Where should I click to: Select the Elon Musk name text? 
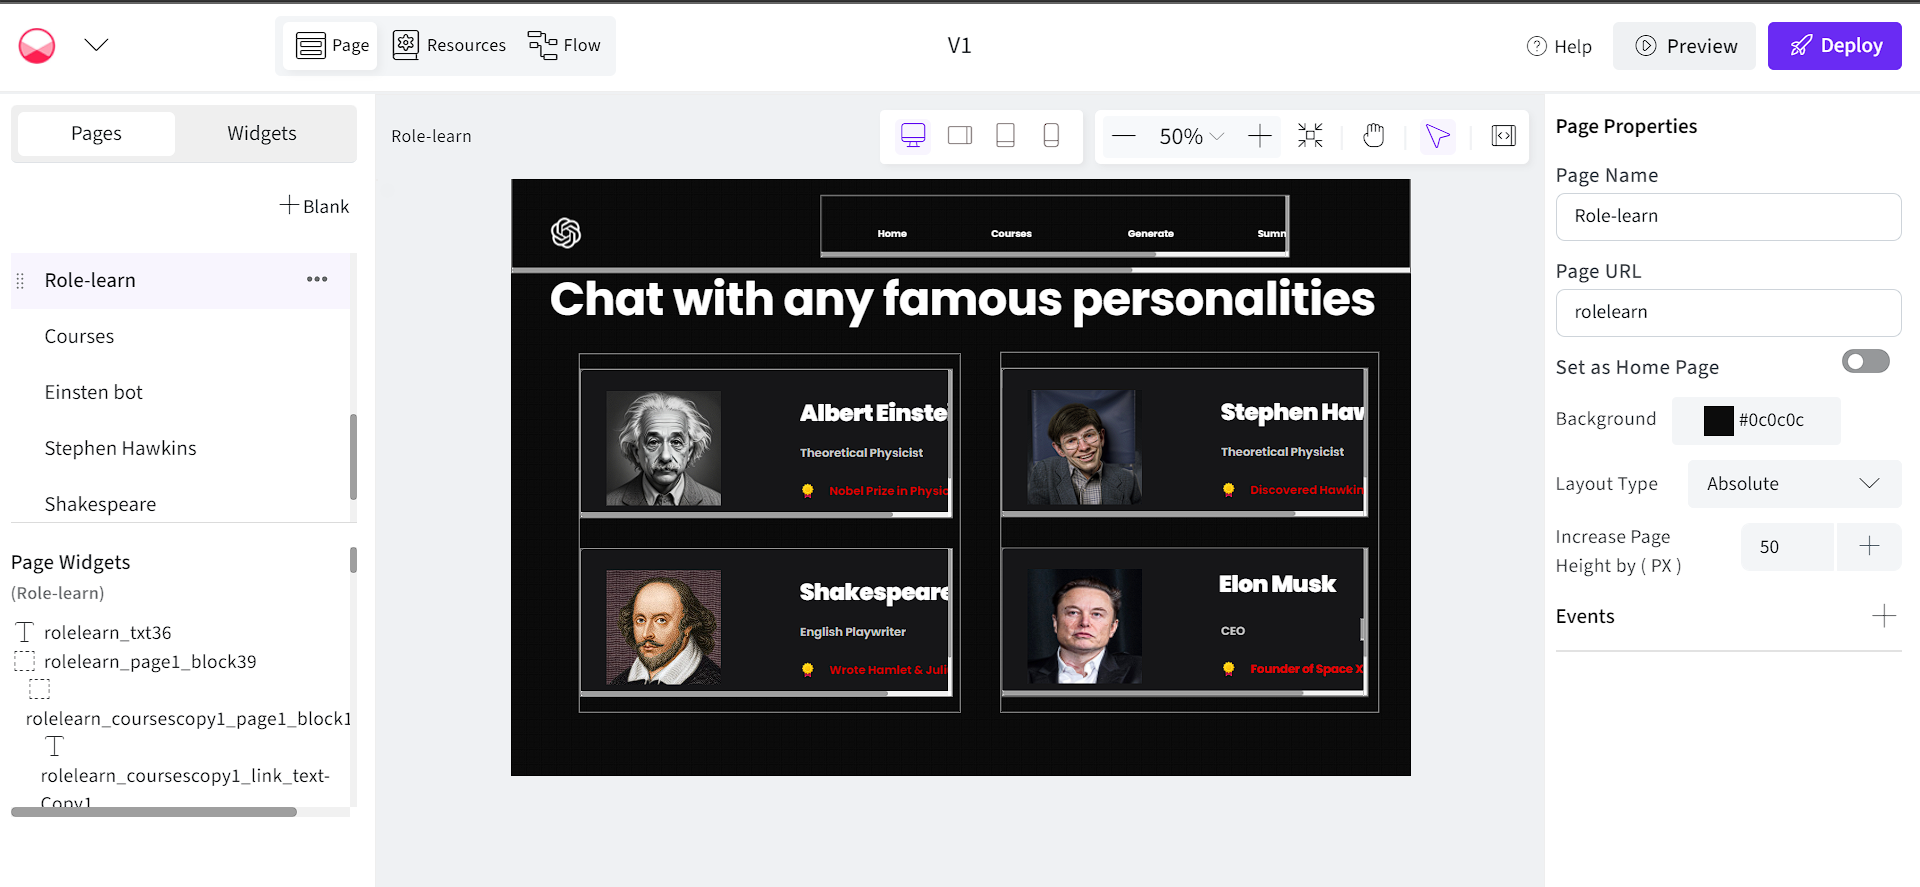click(1277, 584)
